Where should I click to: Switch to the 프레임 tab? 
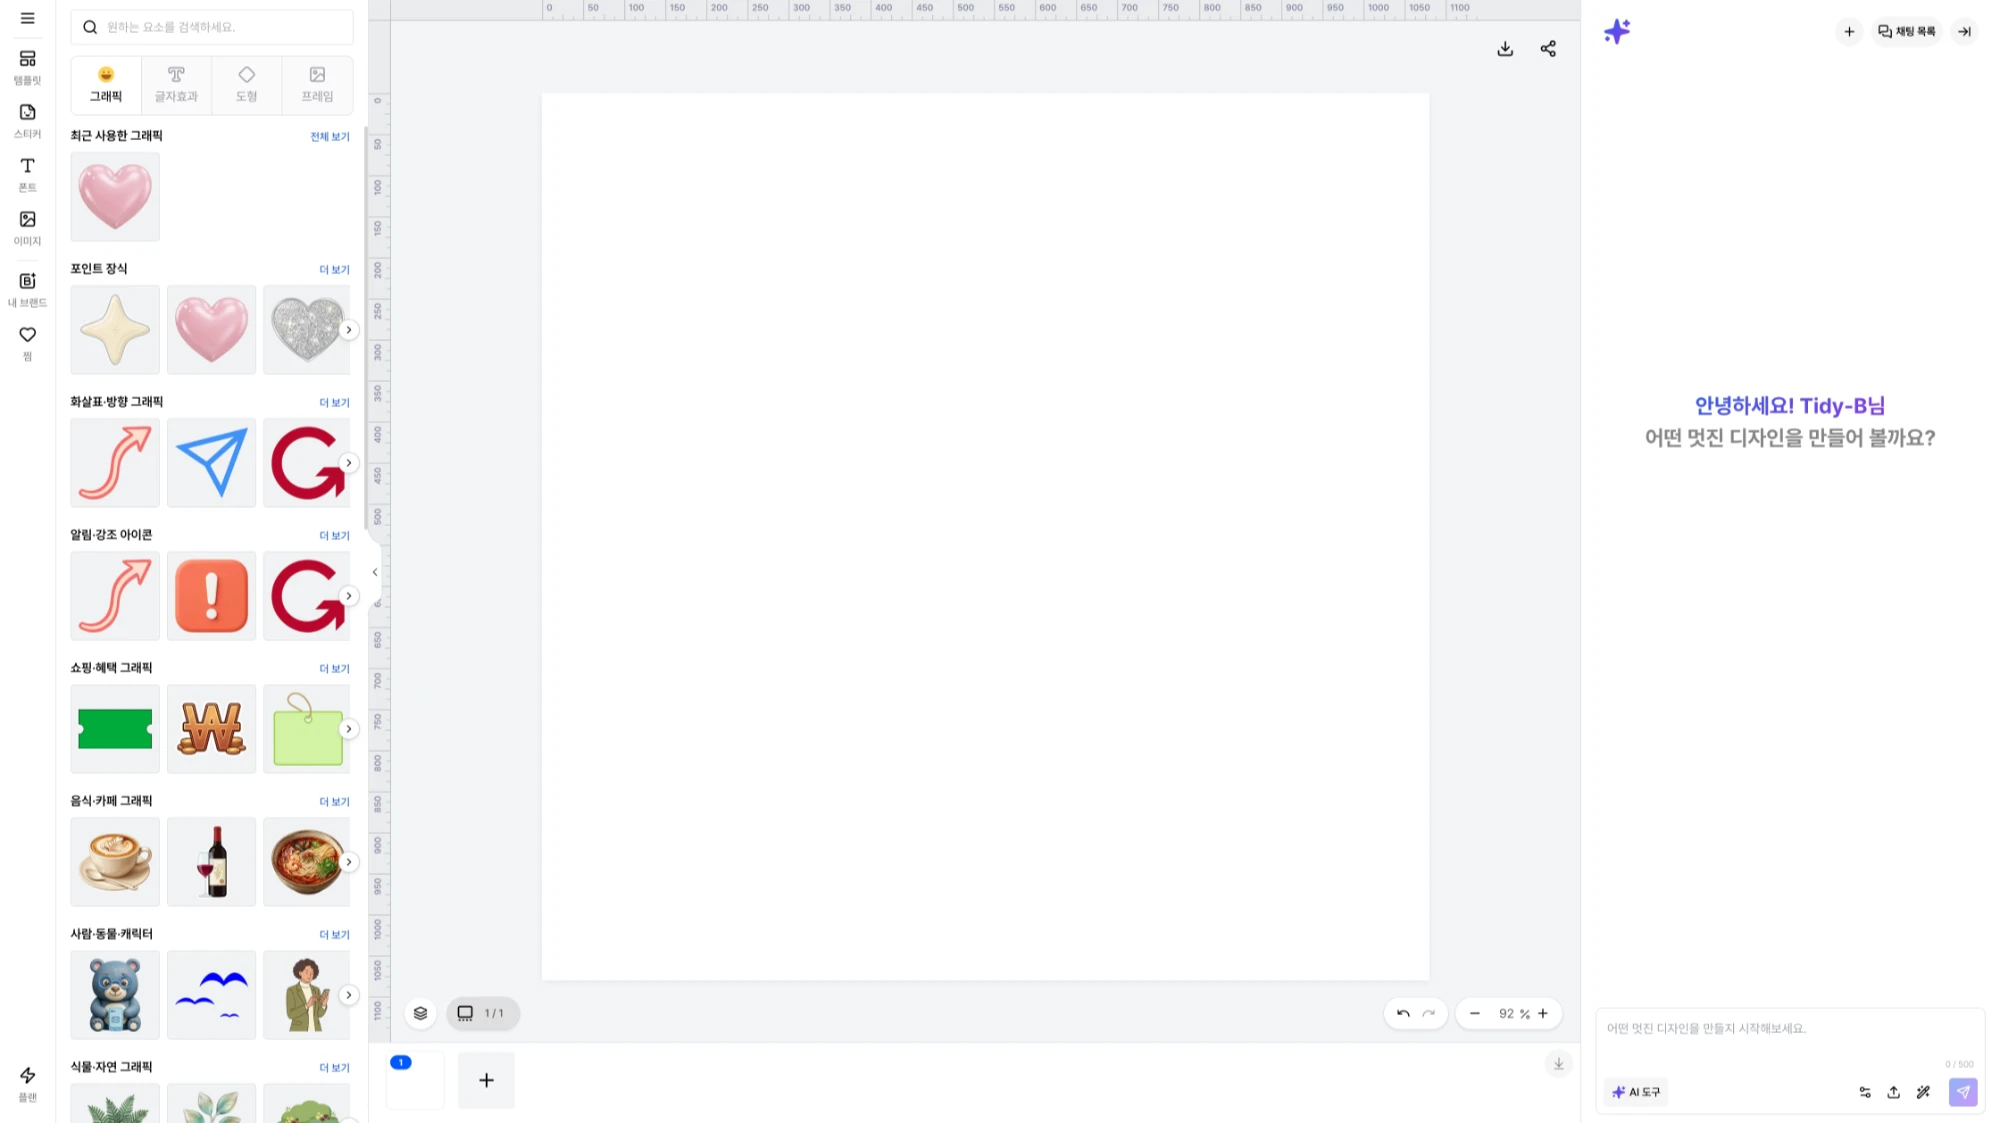[x=317, y=84]
